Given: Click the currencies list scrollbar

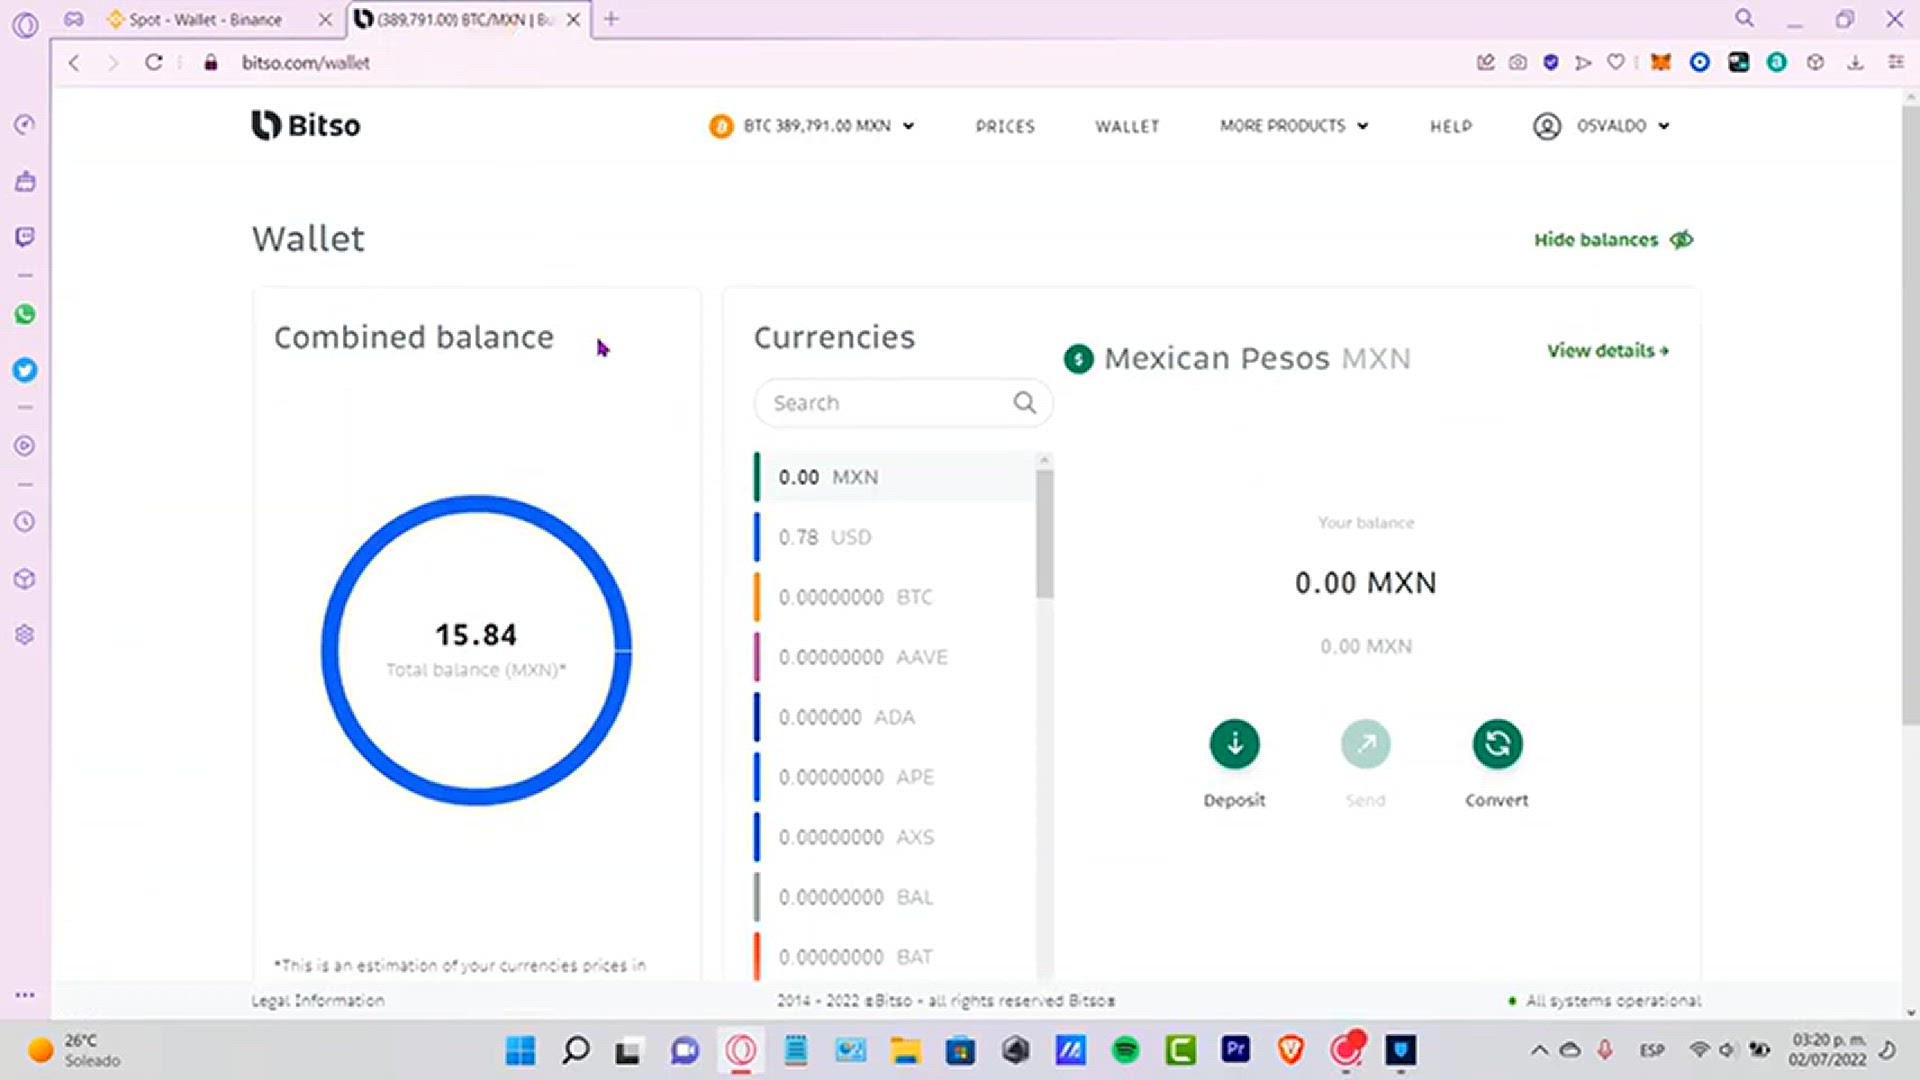Looking at the screenshot, I should coord(1044,535).
